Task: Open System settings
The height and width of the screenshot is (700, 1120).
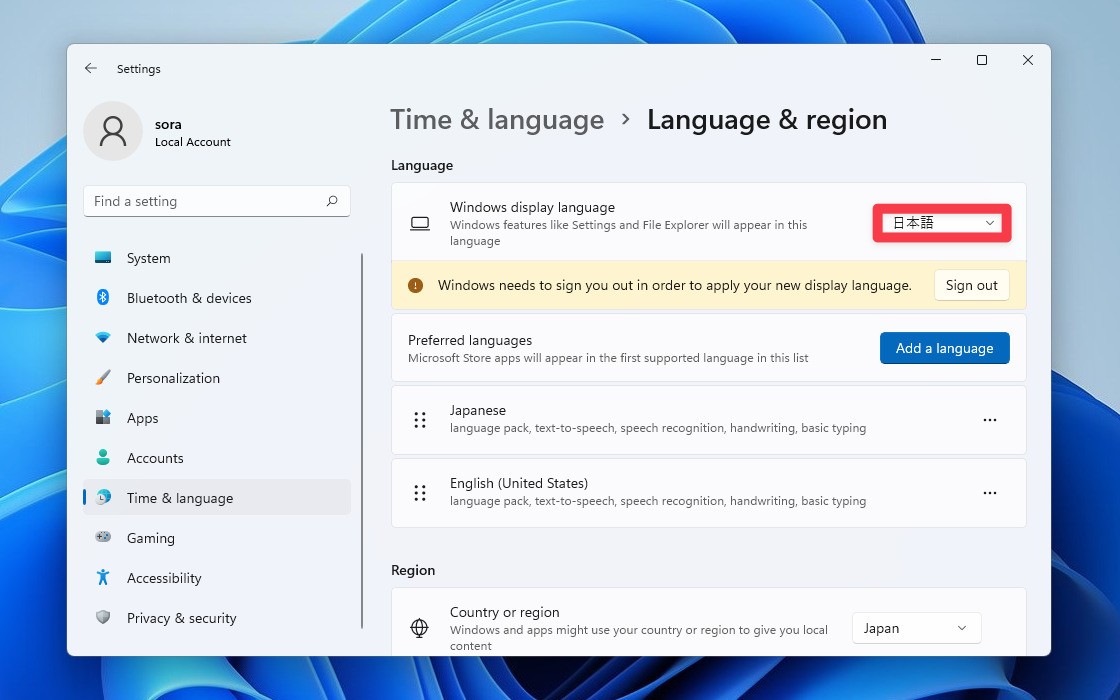Action: (217, 258)
